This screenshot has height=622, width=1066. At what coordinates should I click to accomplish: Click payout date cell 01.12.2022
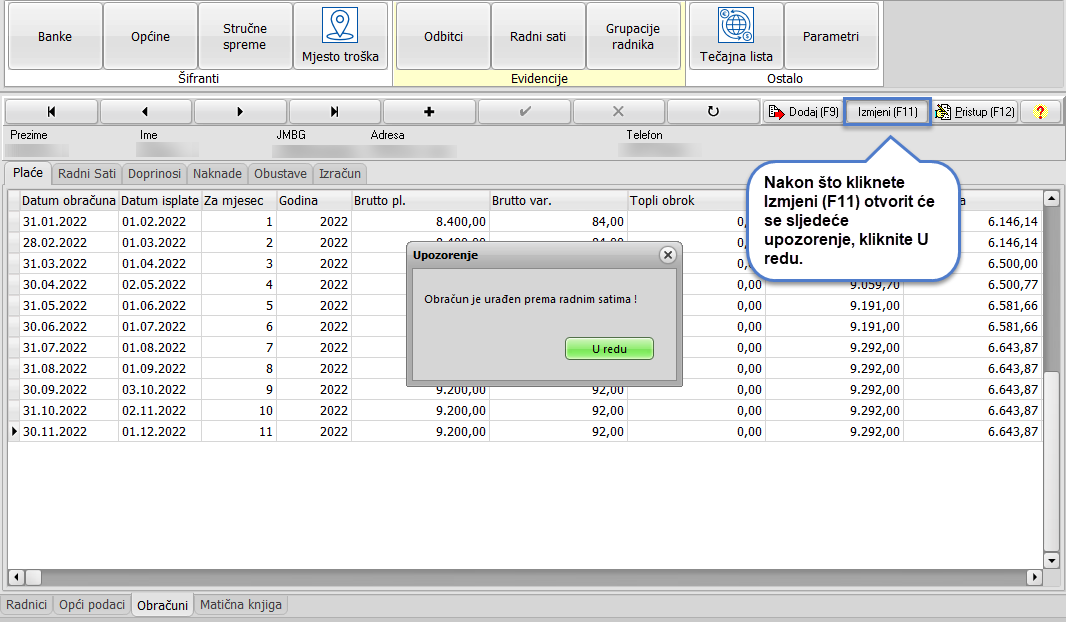[x=160, y=432]
